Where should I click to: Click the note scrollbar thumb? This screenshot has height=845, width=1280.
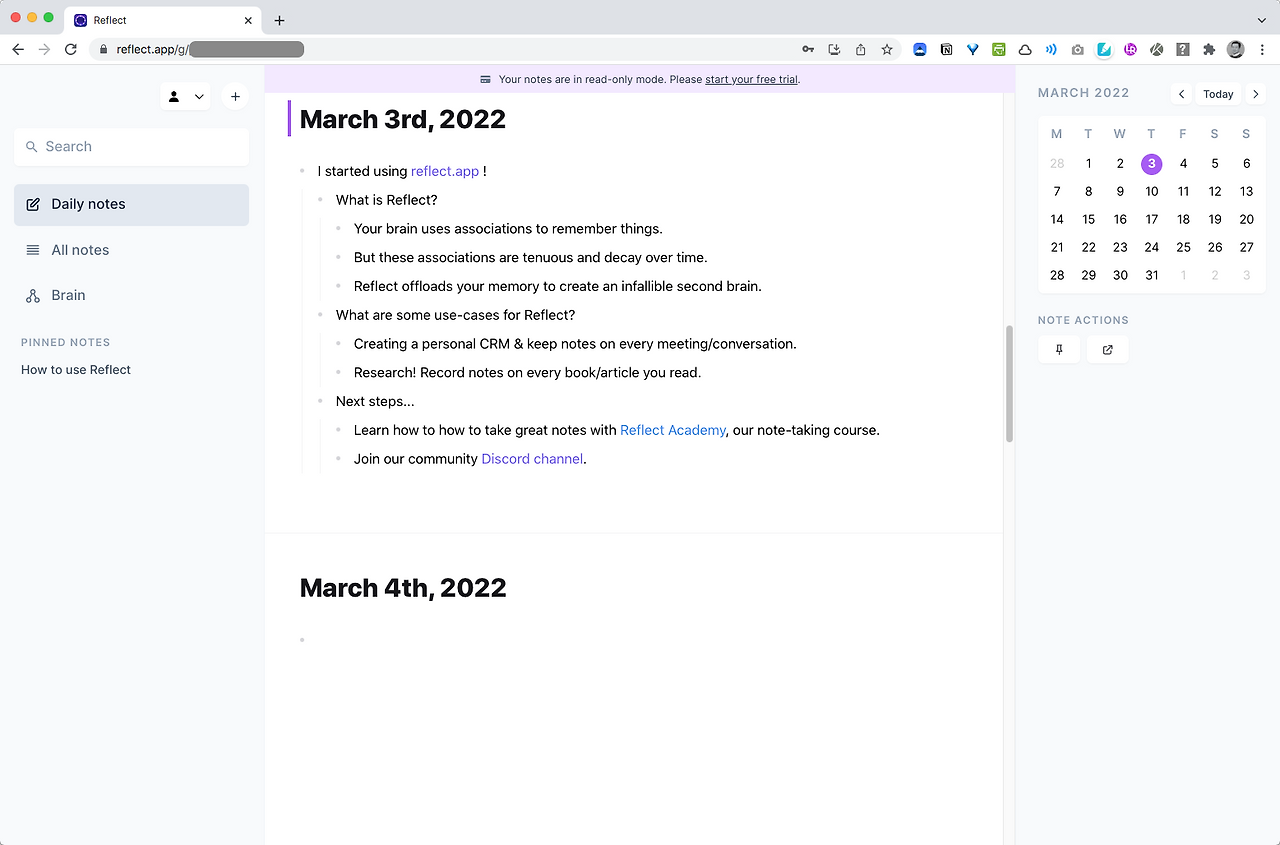coord(1009,385)
